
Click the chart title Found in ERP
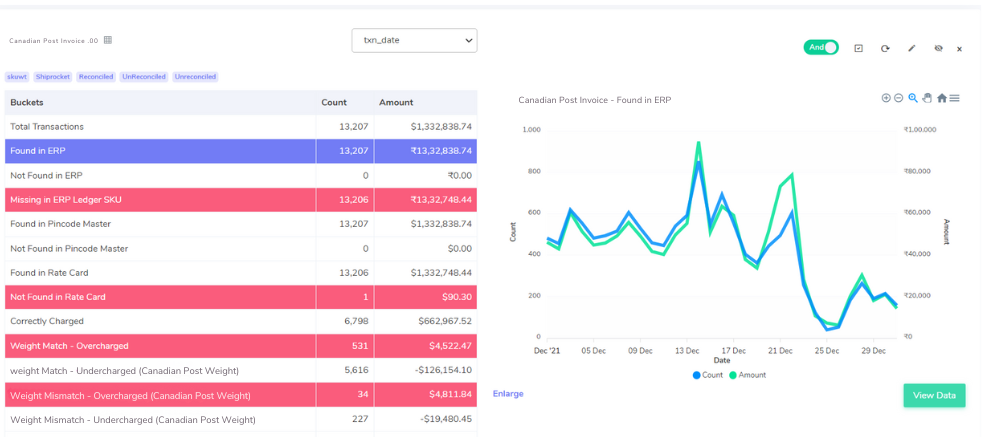coord(595,100)
